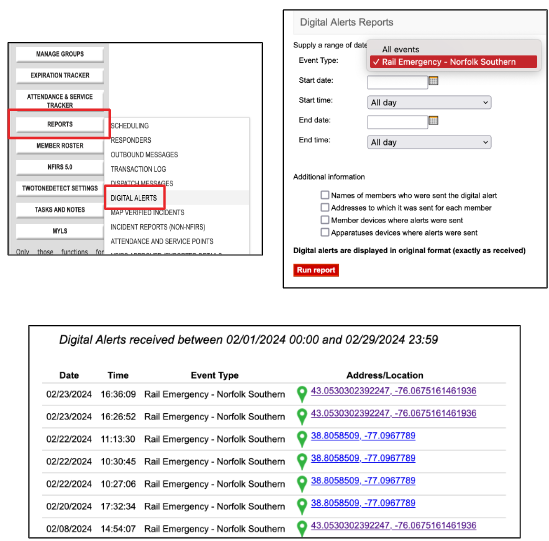Open the Member Roster button
The height and width of the screenshot is (541, 549).
point(60,146)
